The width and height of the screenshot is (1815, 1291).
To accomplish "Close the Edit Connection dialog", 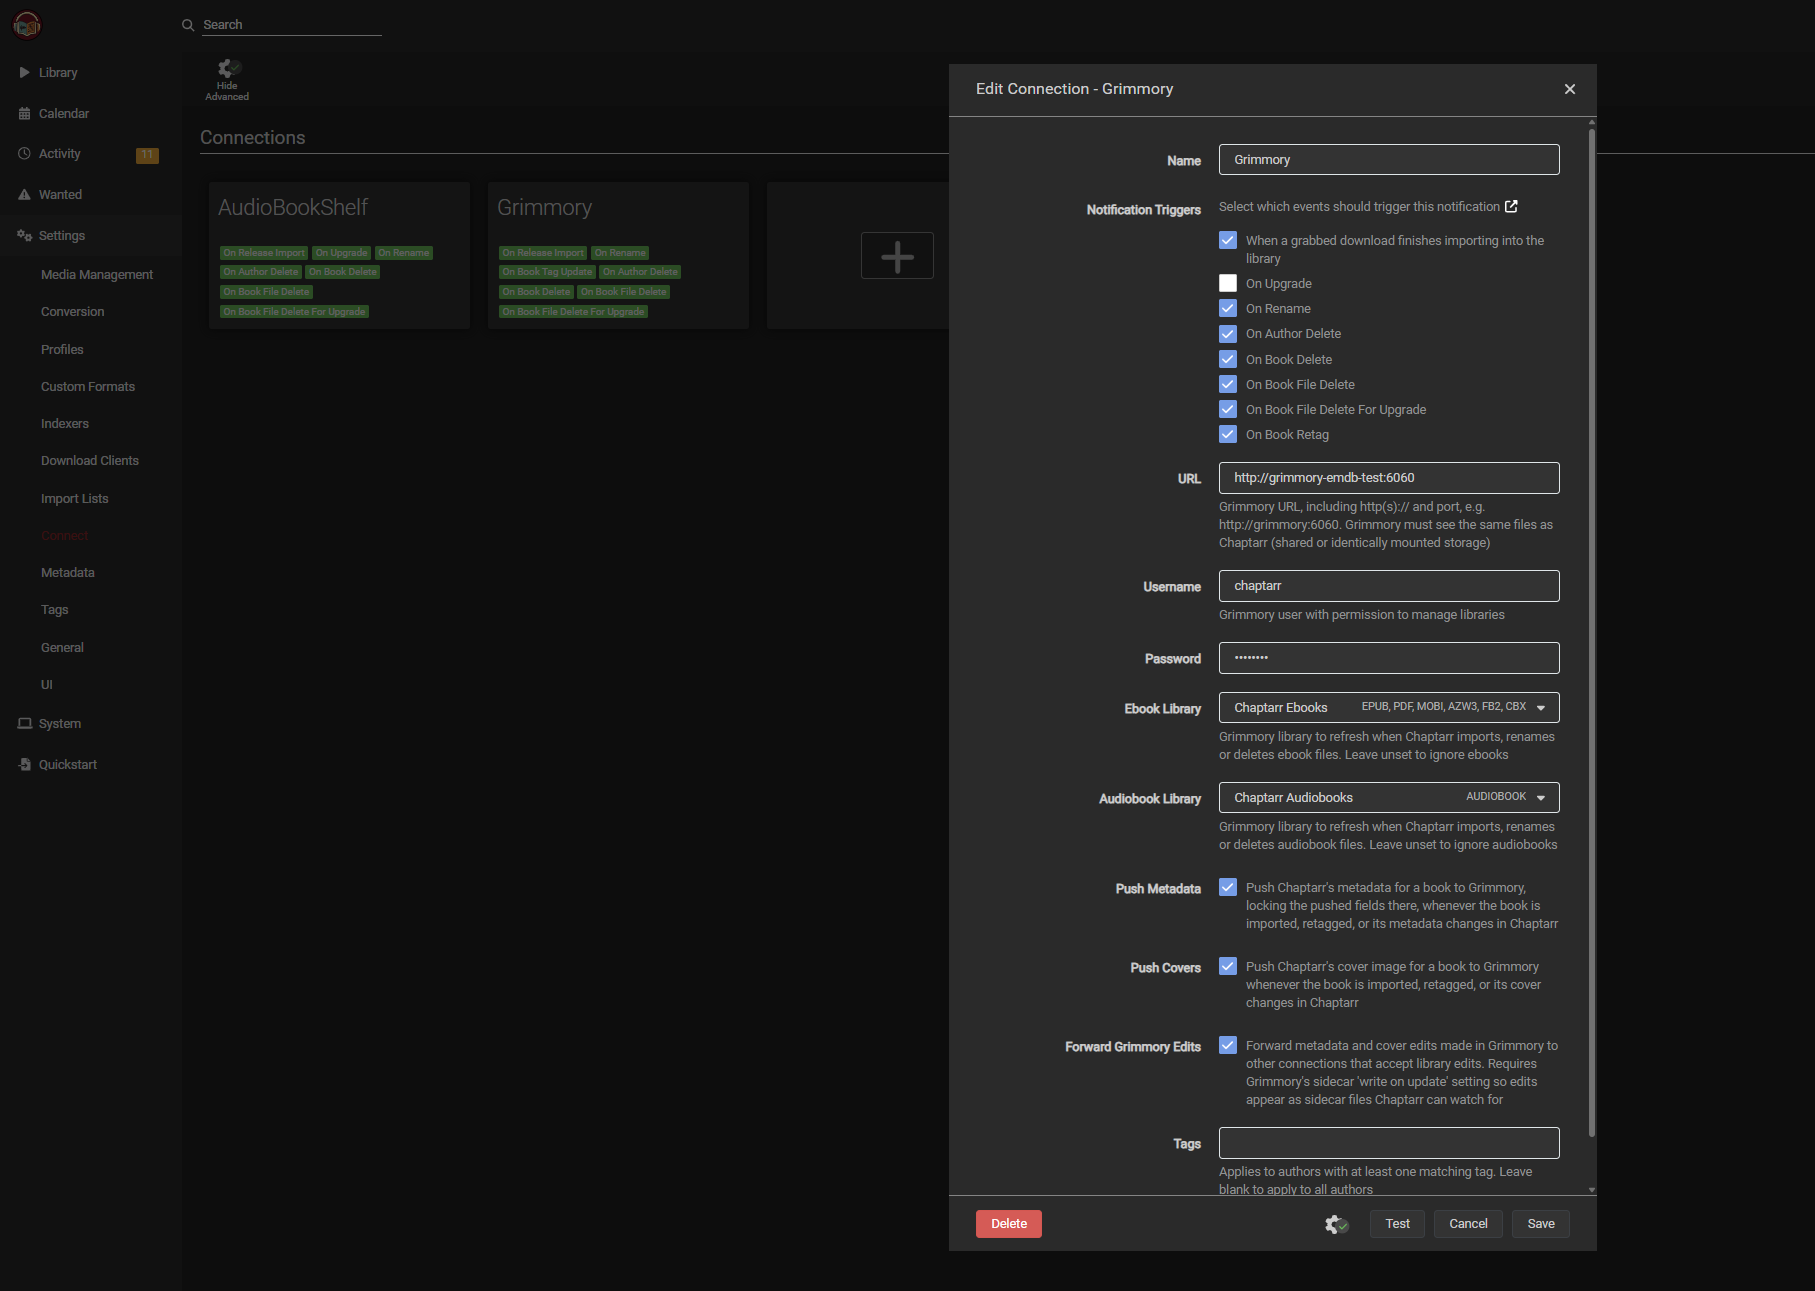I will point(1570,89).
